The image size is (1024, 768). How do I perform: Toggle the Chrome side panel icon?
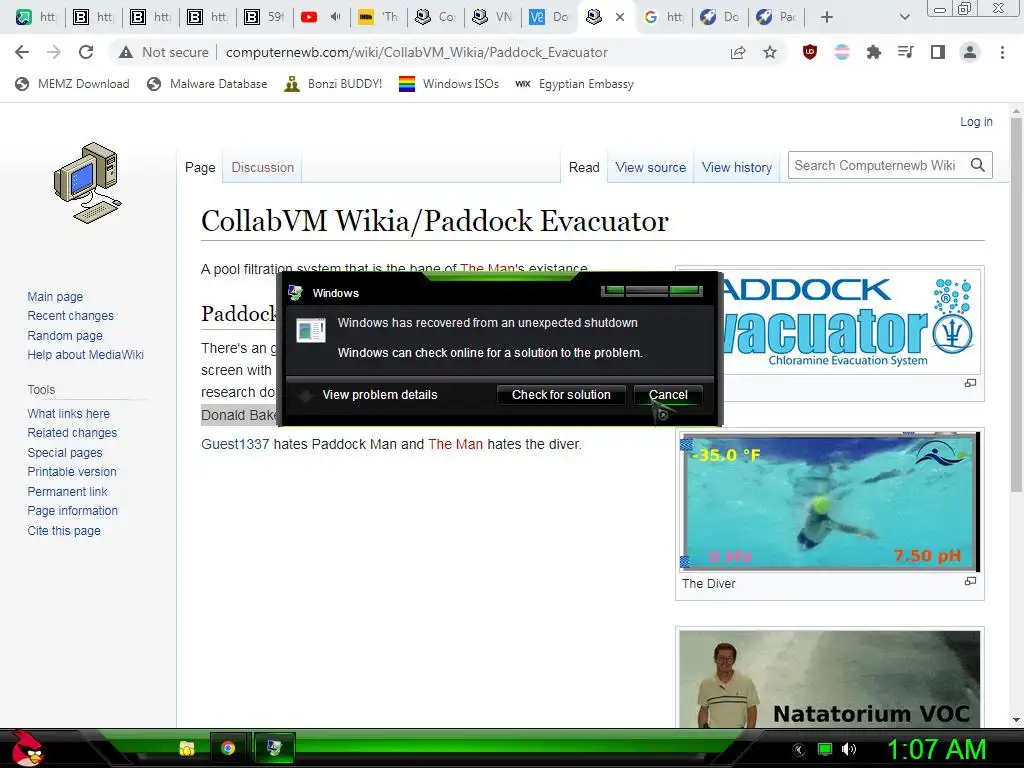tap(938, 52)
